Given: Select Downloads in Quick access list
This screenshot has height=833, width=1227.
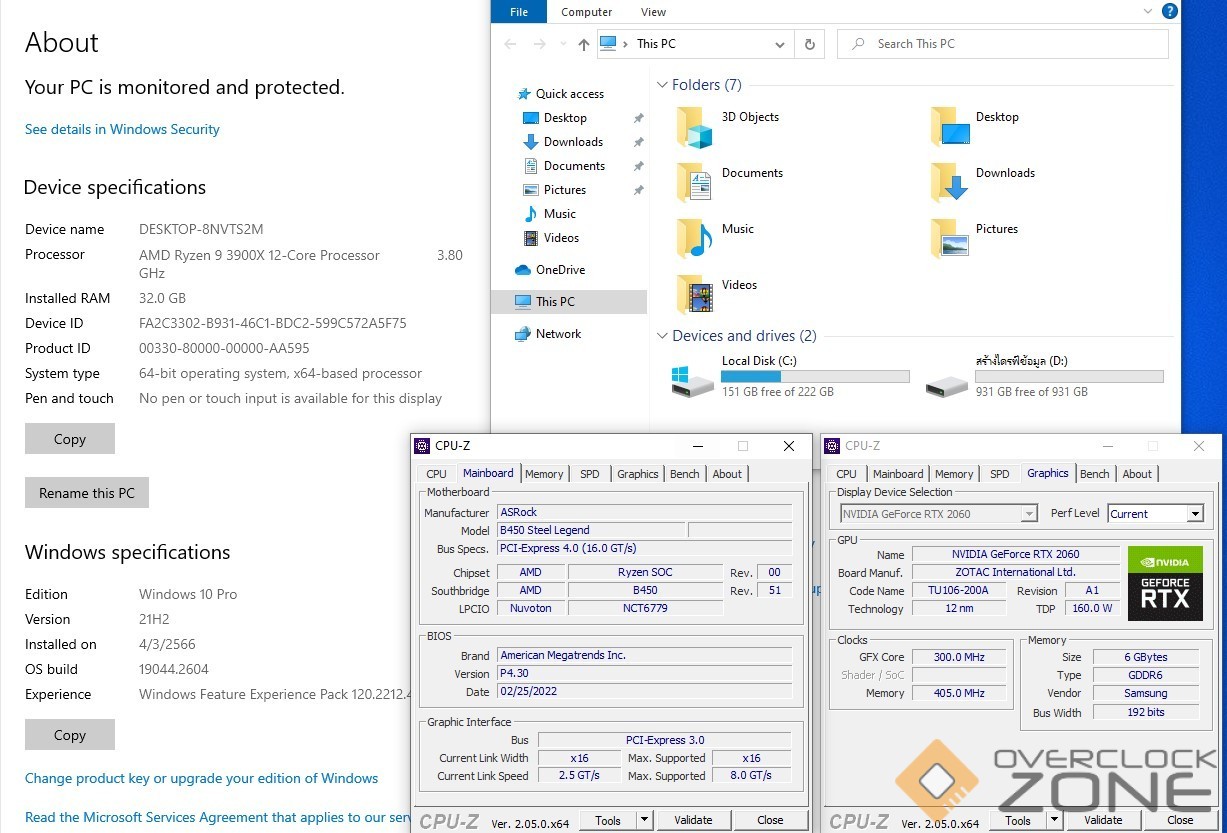Looking at the screenshot, I should click(573, 142).
